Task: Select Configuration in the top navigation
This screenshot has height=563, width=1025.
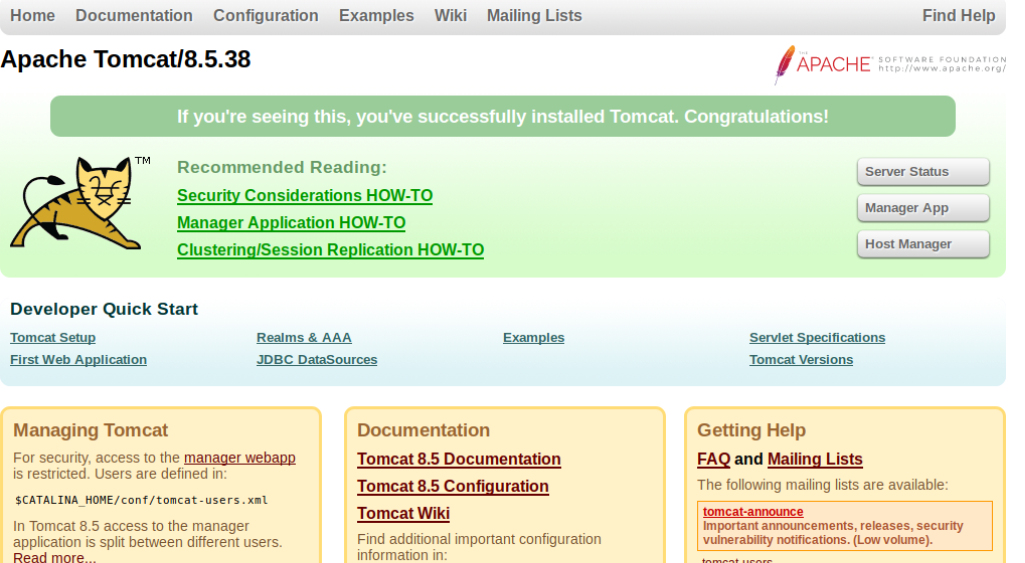Action: click(265, 16)
